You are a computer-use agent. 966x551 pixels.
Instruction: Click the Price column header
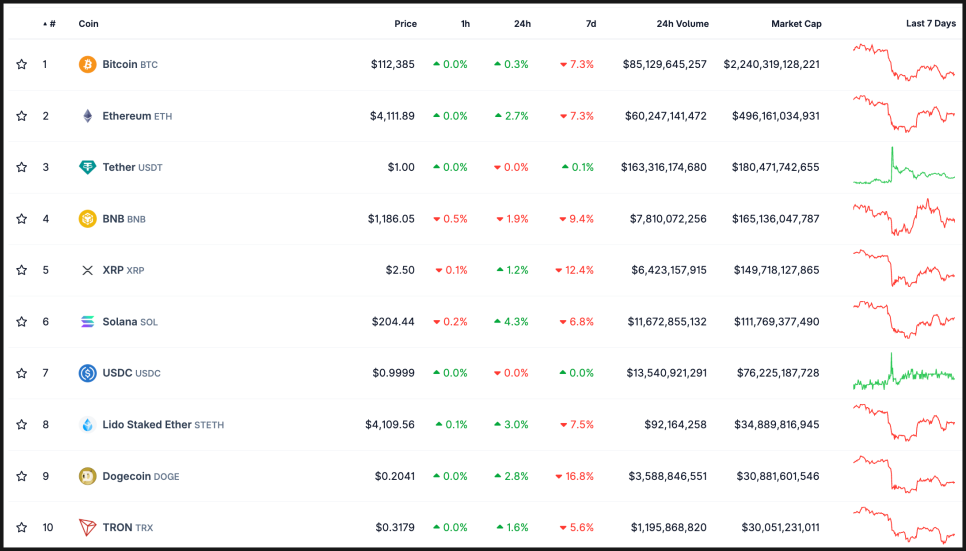(x=405, y=23)
